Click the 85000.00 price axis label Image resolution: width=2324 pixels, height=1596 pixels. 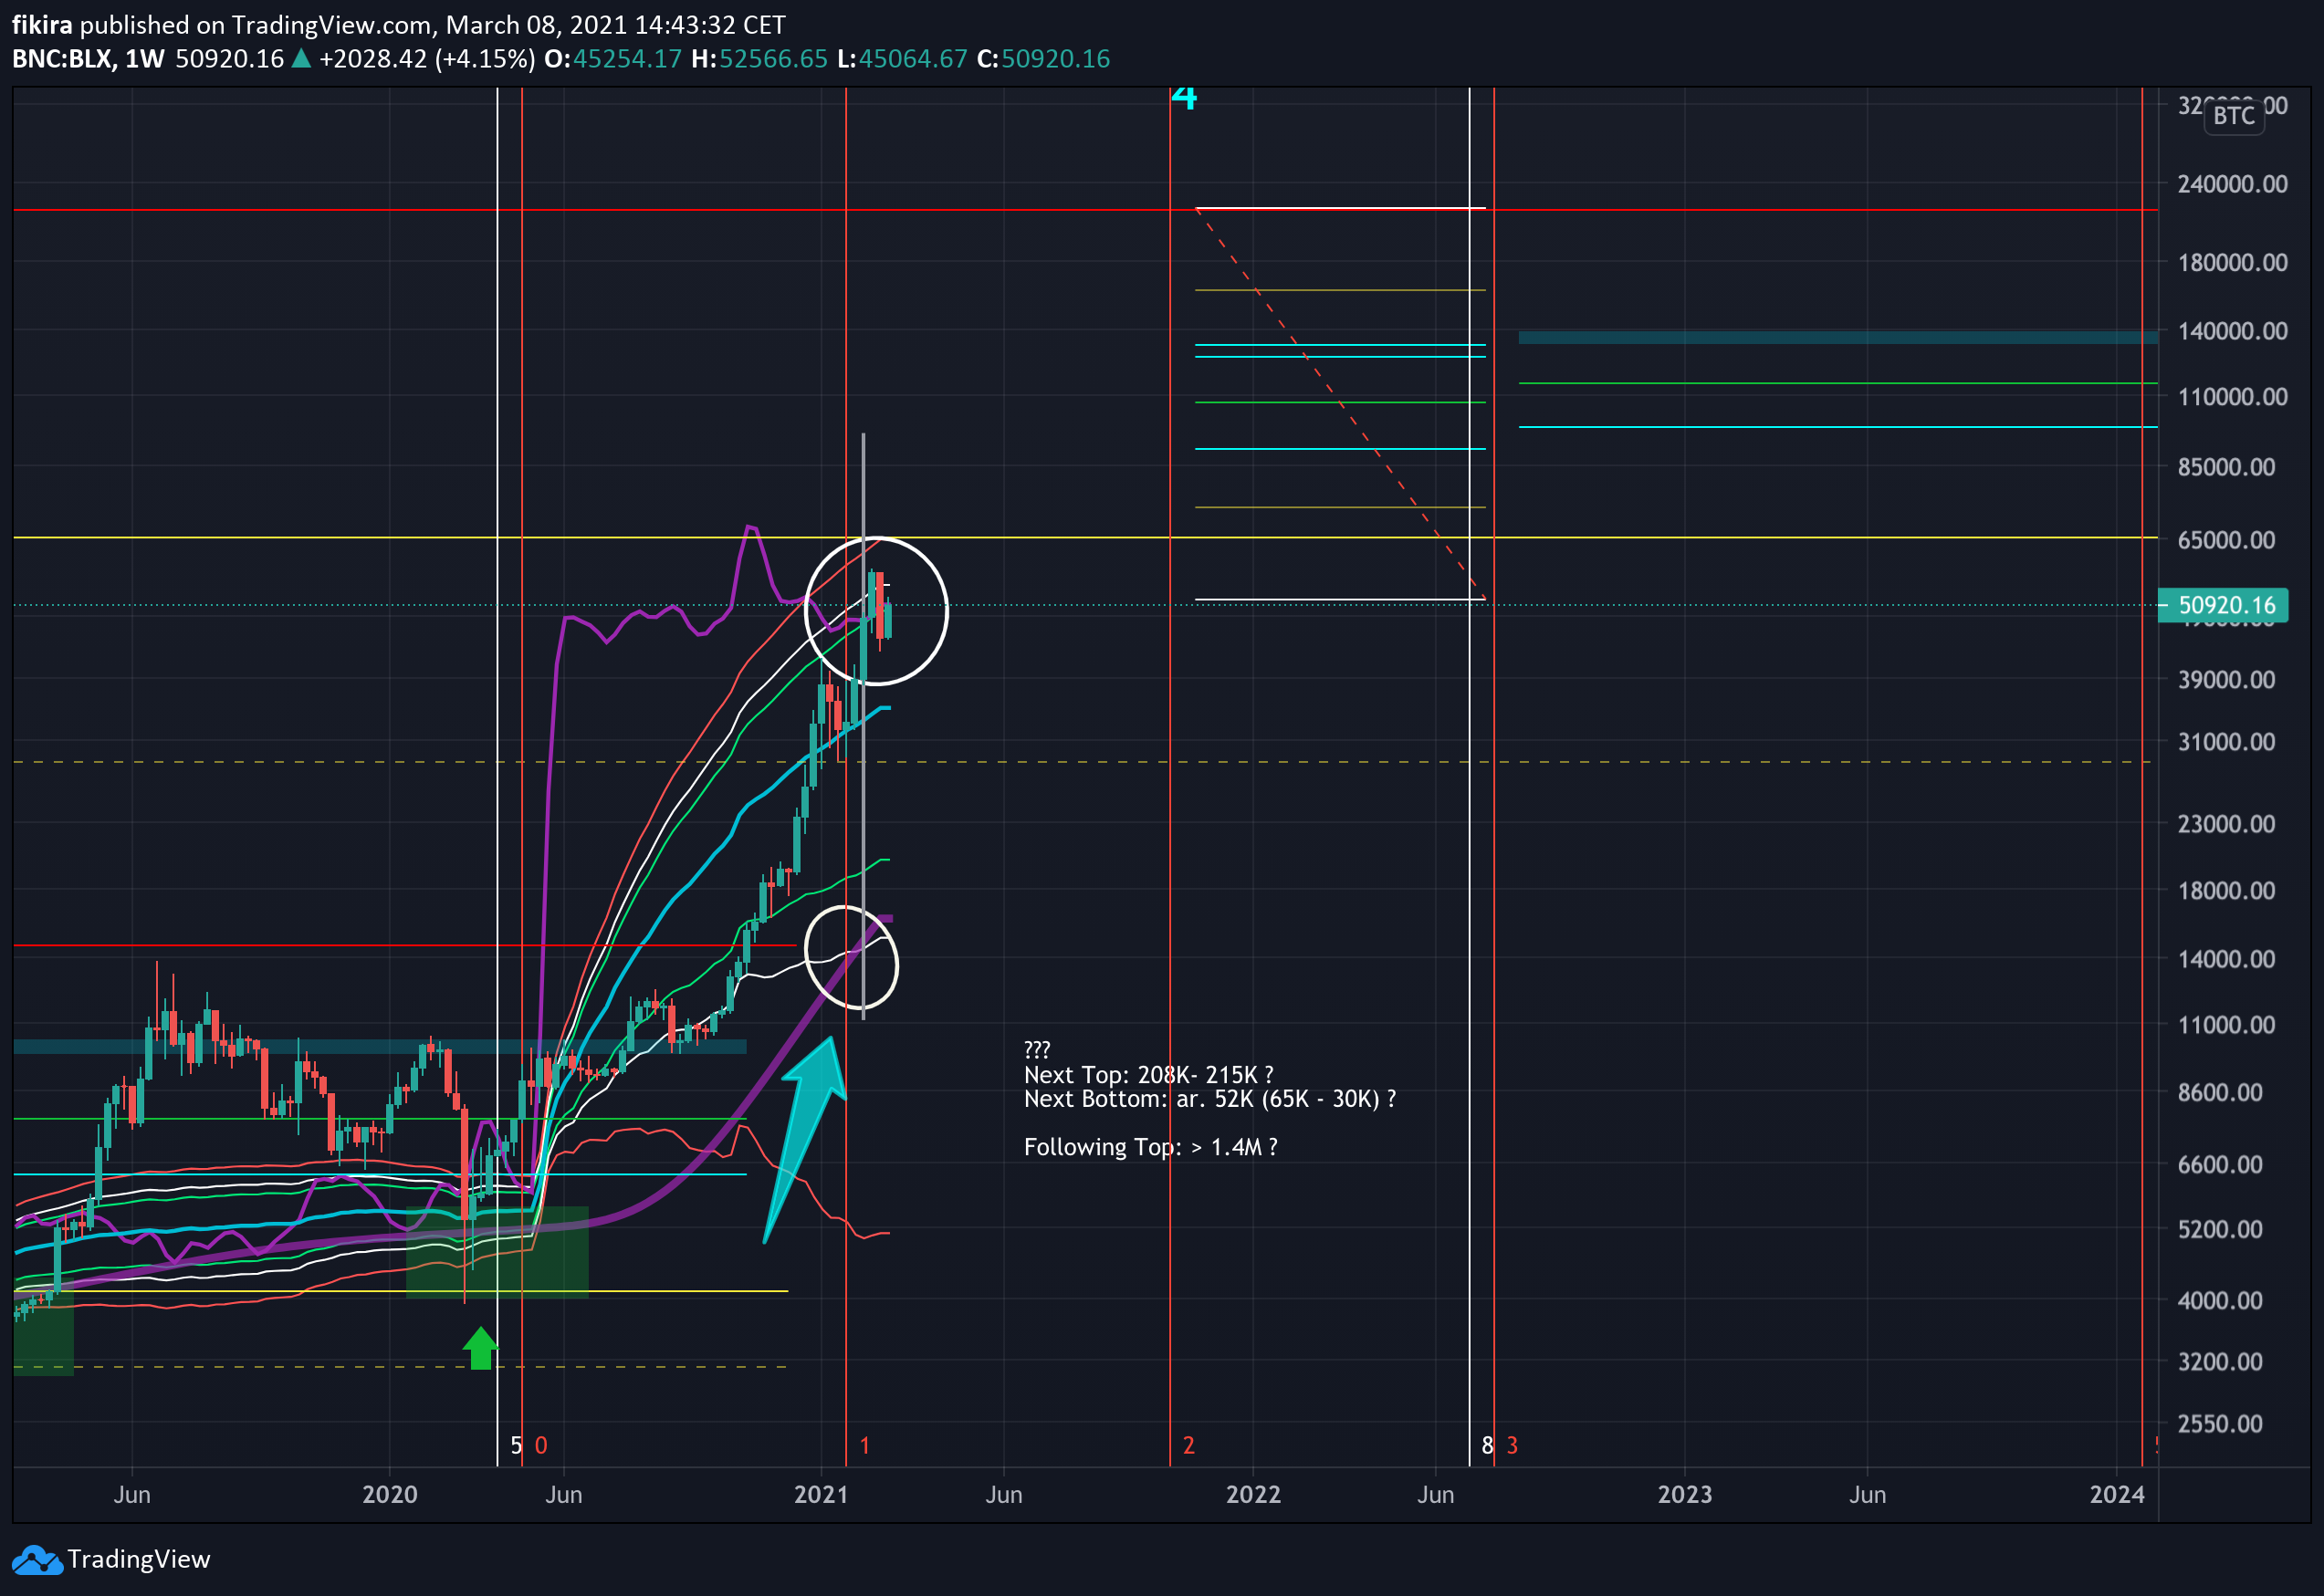tap(2226, 467)
